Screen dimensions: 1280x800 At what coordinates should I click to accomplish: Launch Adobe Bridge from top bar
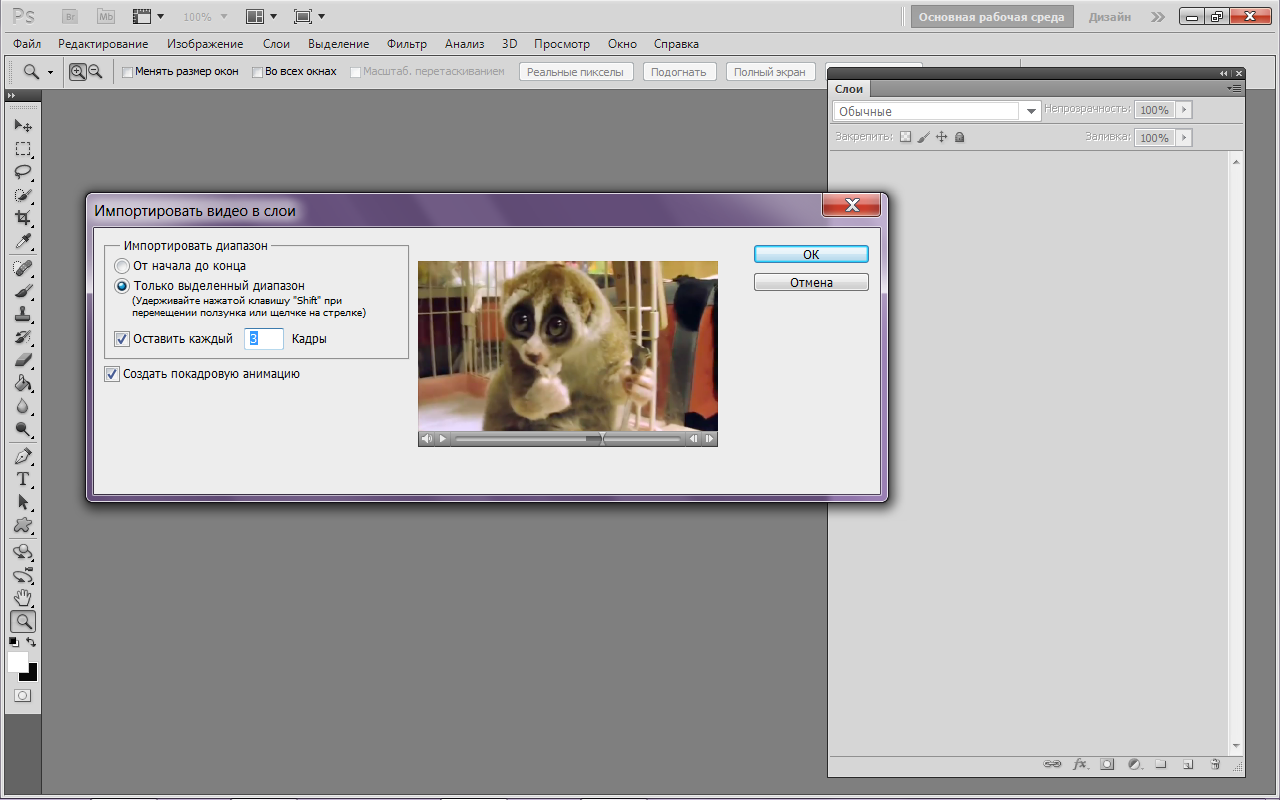pyautogui.click(x=69, y=17)
